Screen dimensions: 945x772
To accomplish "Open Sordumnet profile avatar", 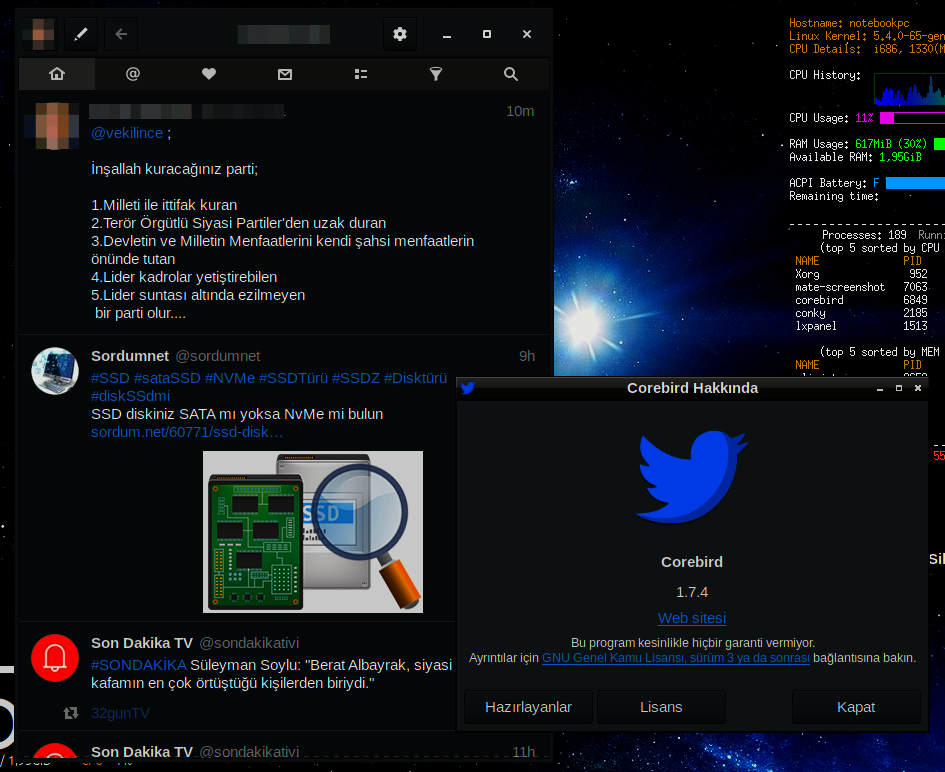I will [x=55, y=371].
